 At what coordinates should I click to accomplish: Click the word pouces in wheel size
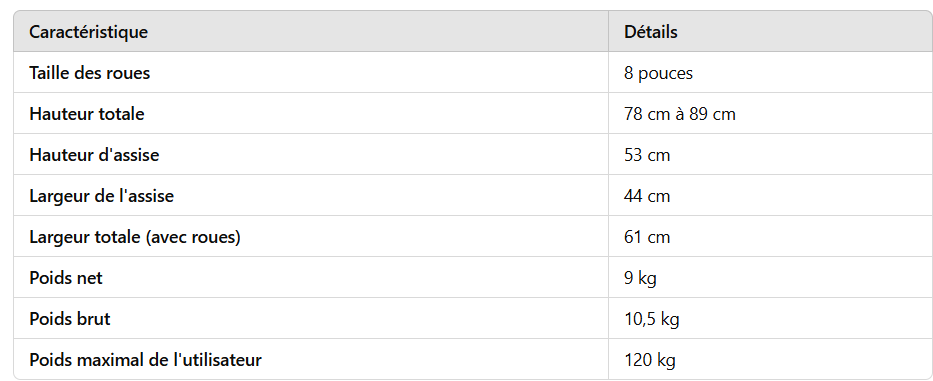click(665, 73)
